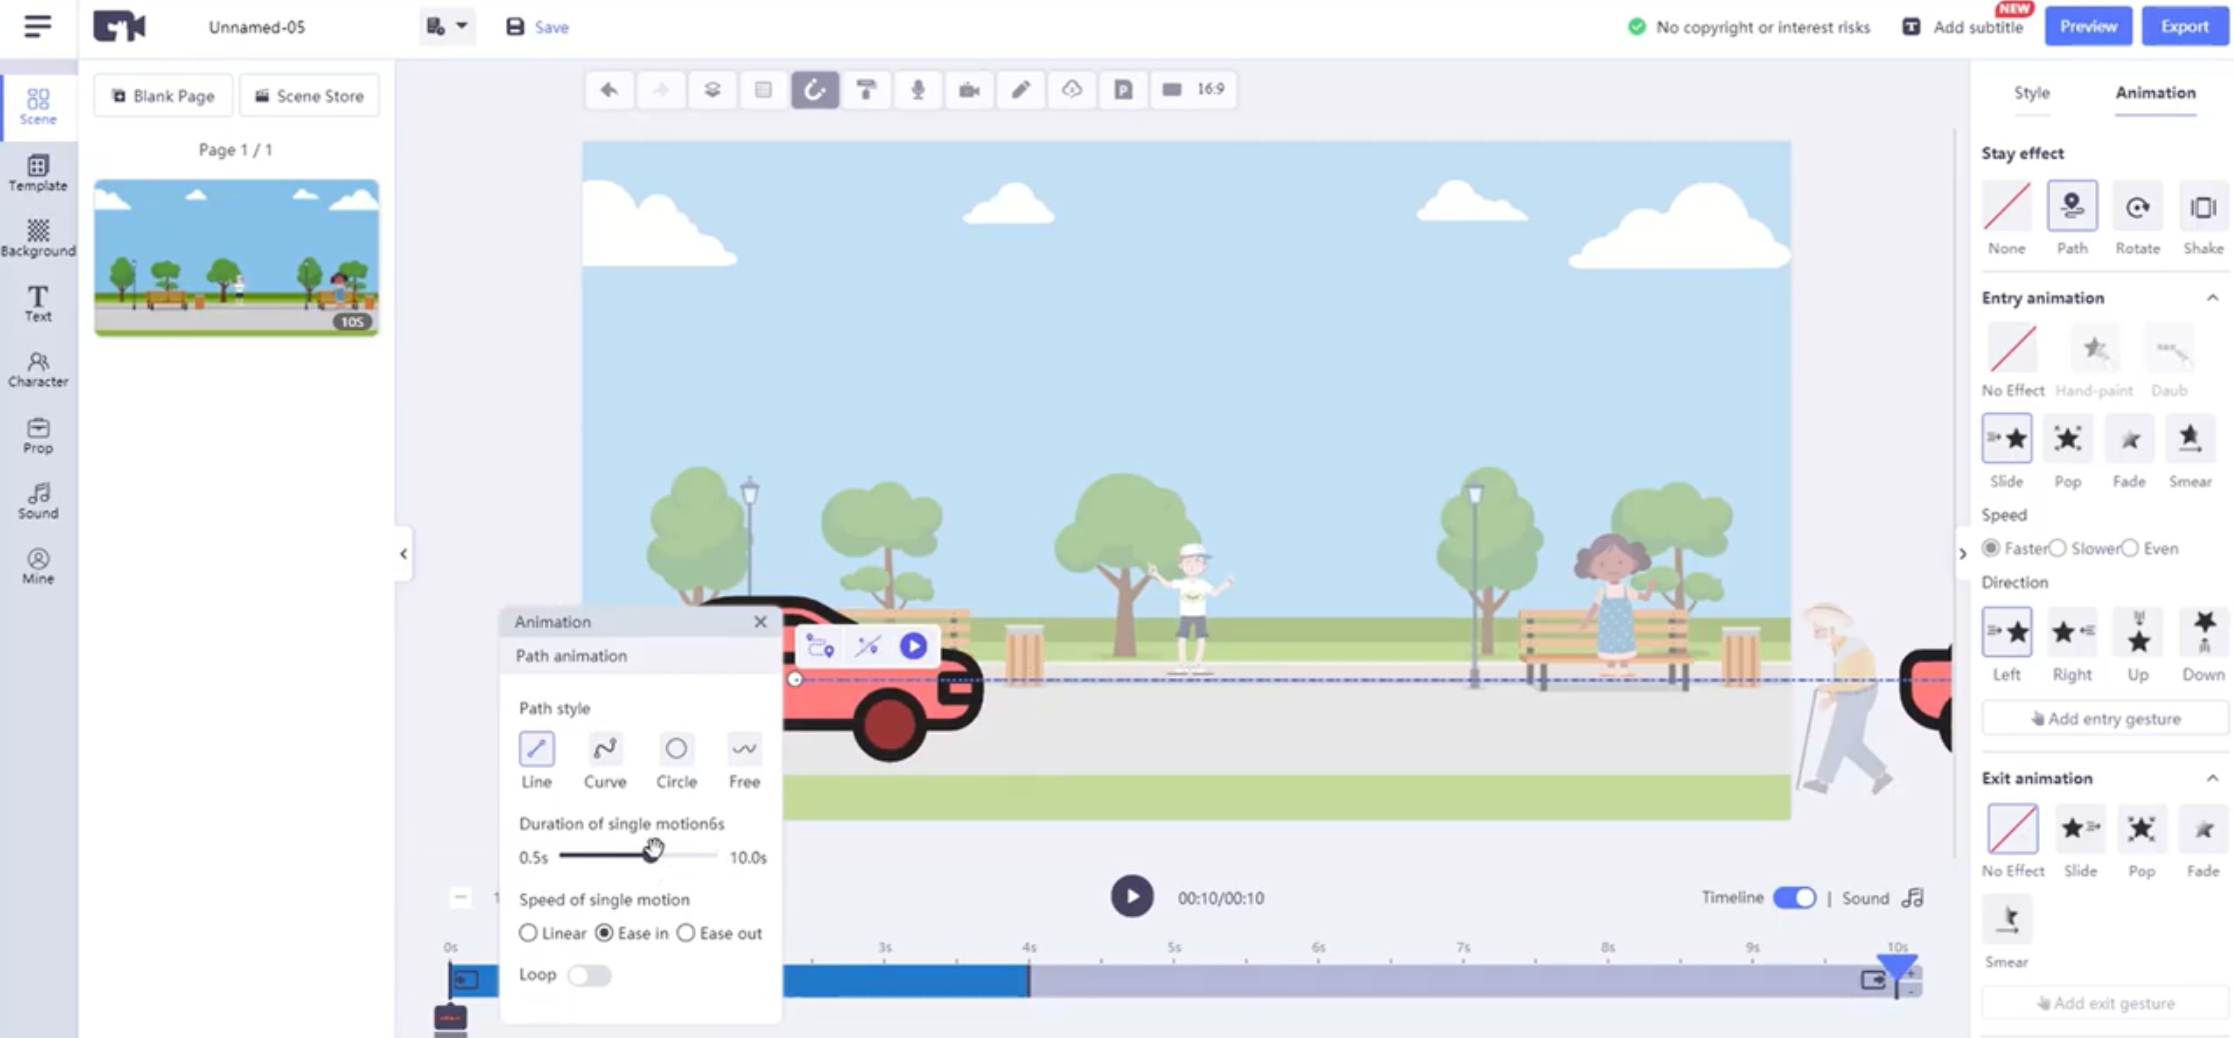Open the layers stack tool
The image size is (2234, 1038).
click(x=713, y=90)
